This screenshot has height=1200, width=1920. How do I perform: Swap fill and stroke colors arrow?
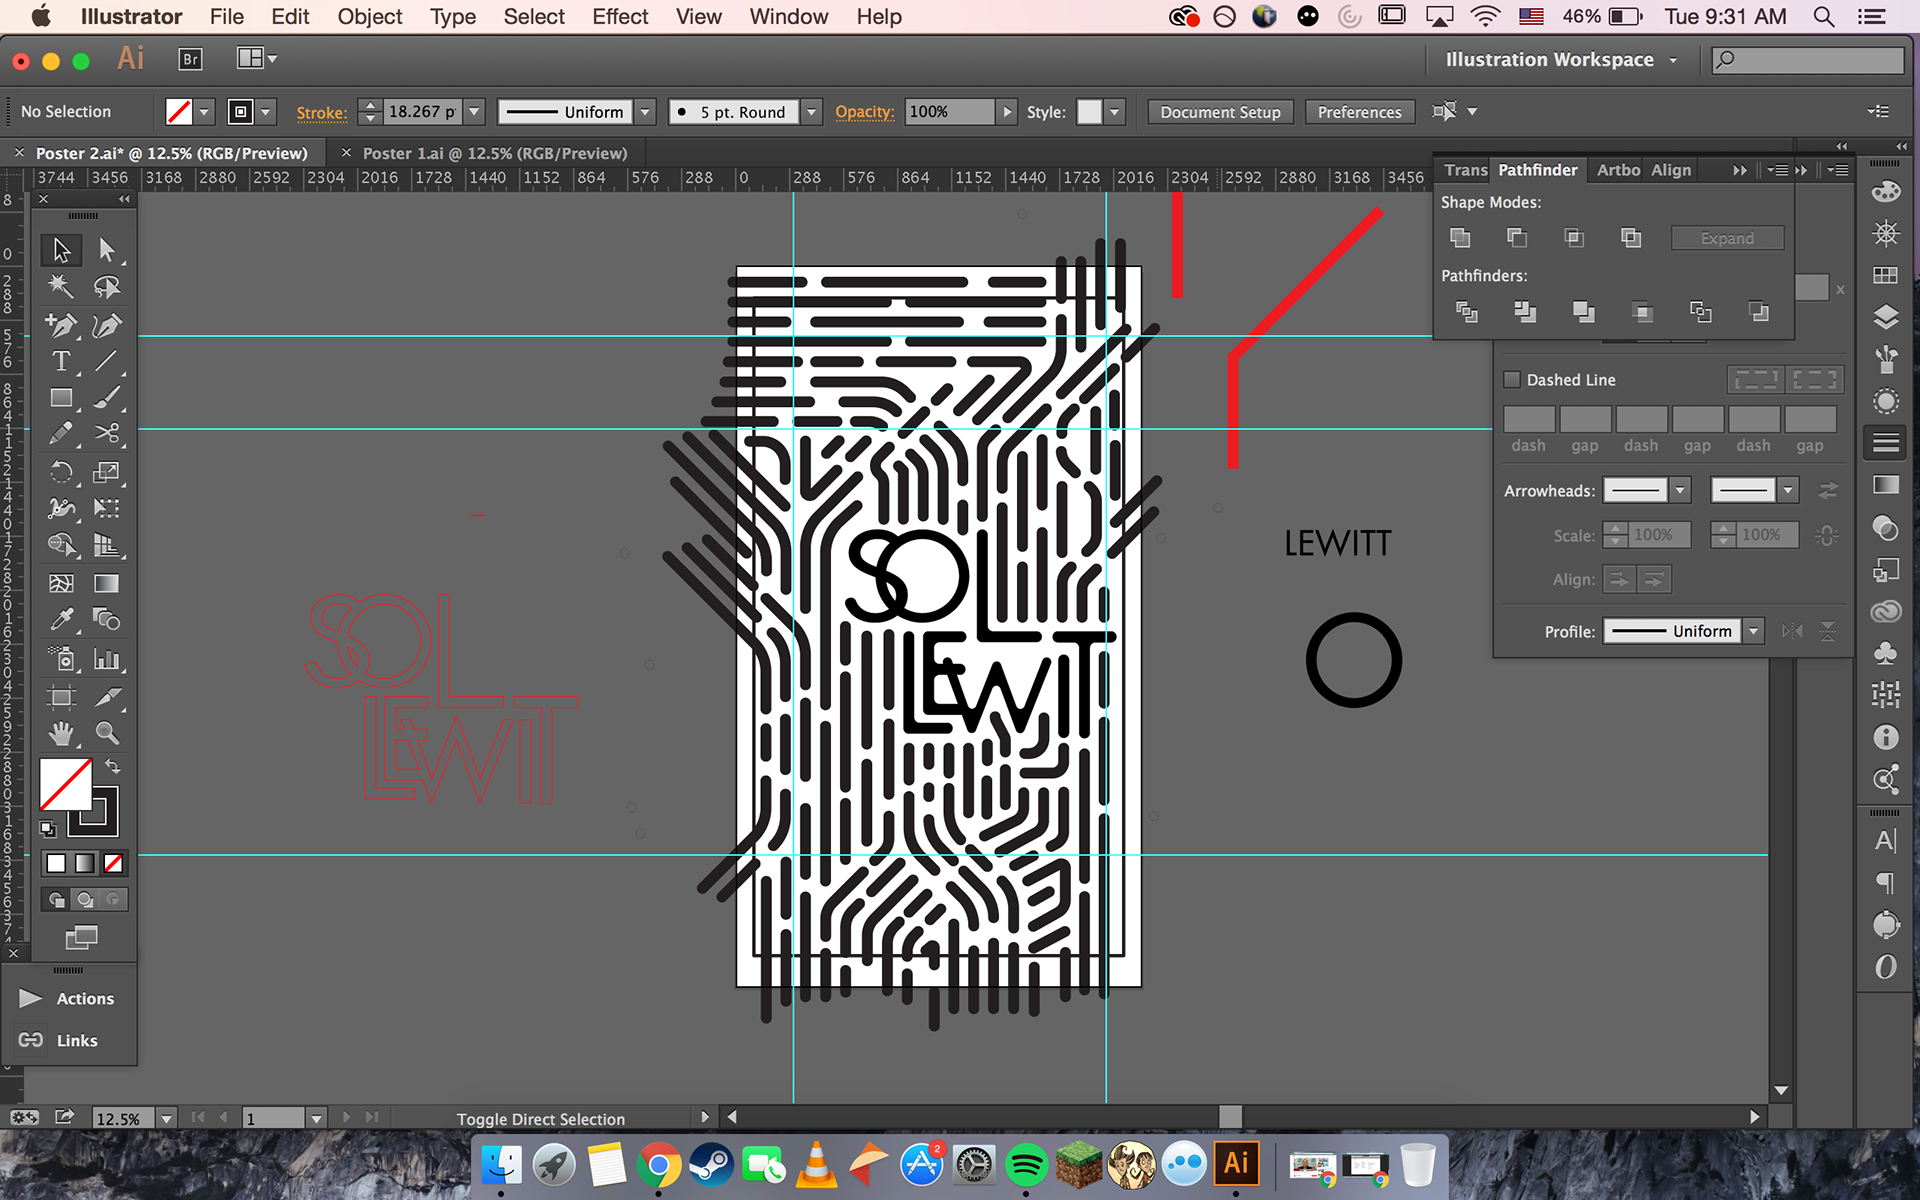[113, 766]
